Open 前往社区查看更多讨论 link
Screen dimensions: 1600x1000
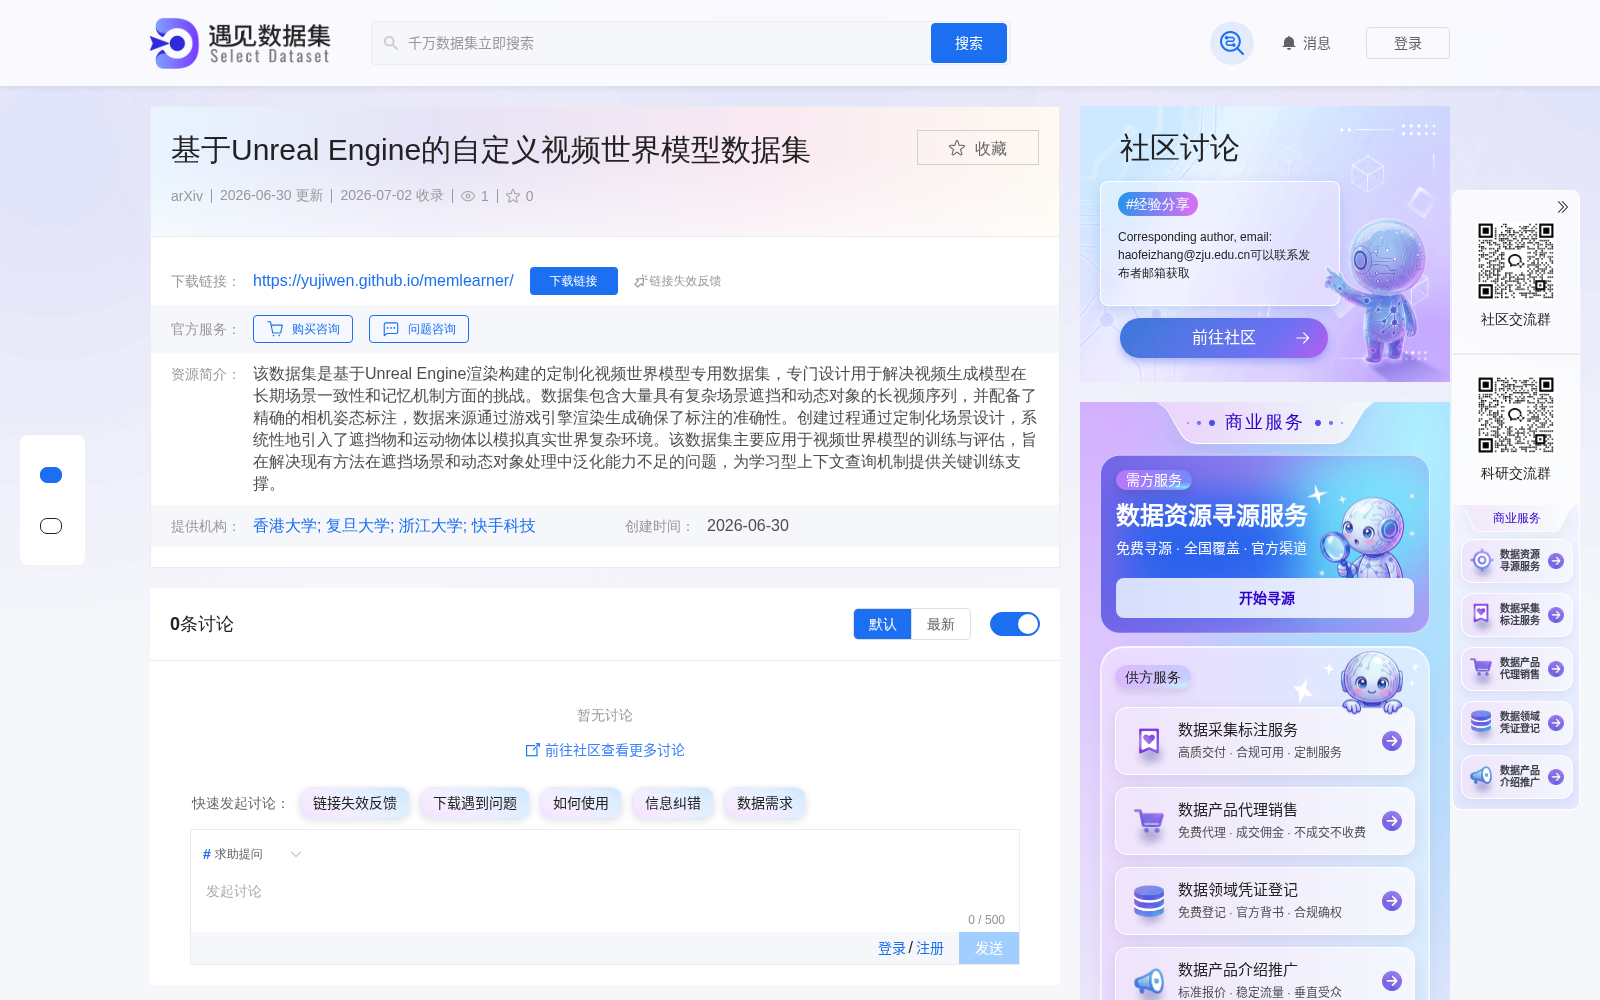click(605, 750)
